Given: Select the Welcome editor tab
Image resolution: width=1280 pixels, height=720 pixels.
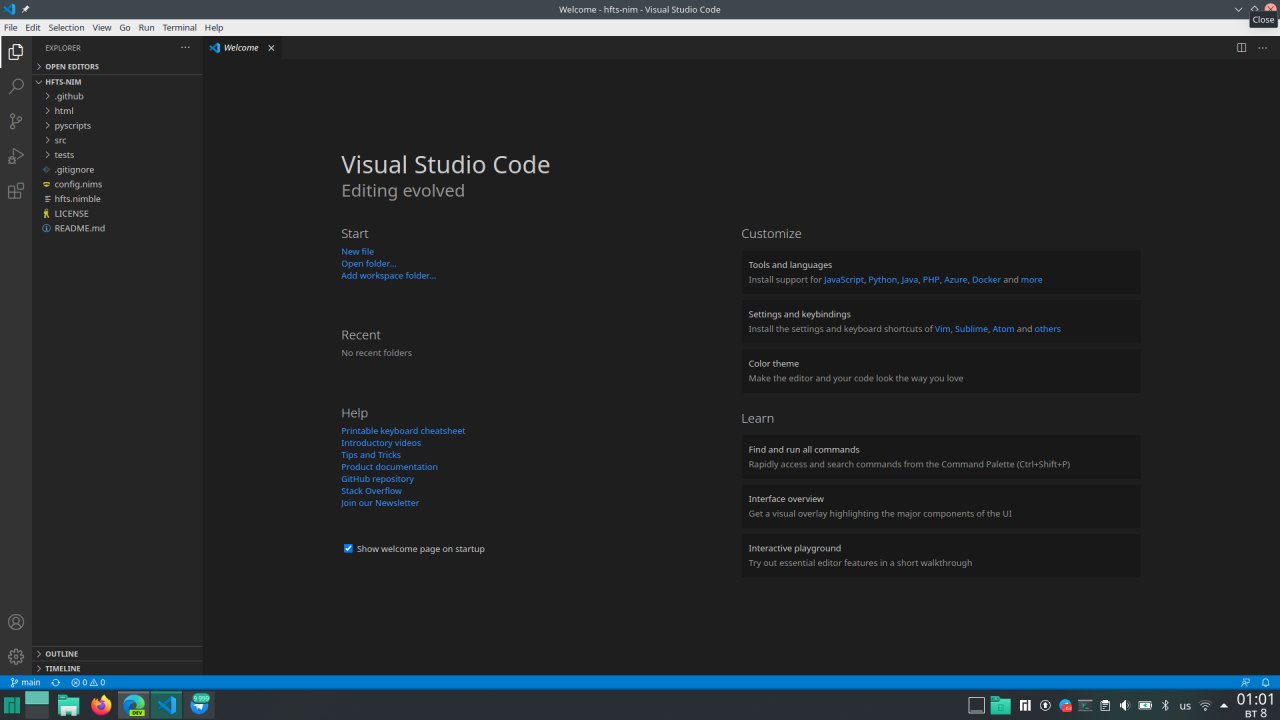Looking at the screenshot, I should point(243,48).
